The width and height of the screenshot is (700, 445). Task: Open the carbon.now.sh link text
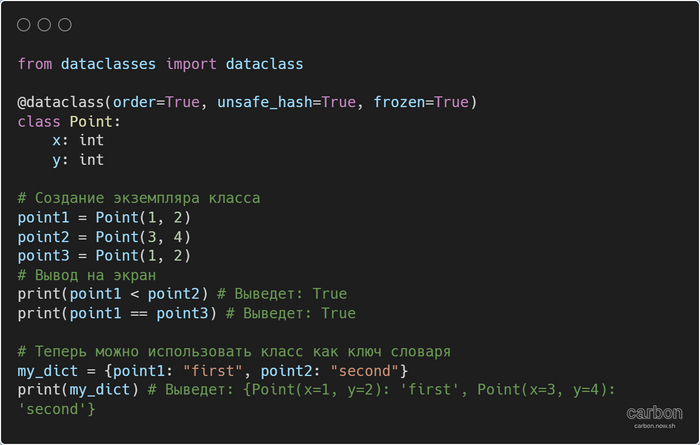click(654, 426)
